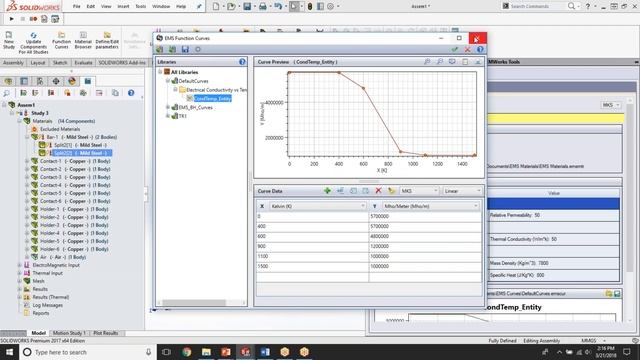Delete curve row with red X icon

coord(378,191)
